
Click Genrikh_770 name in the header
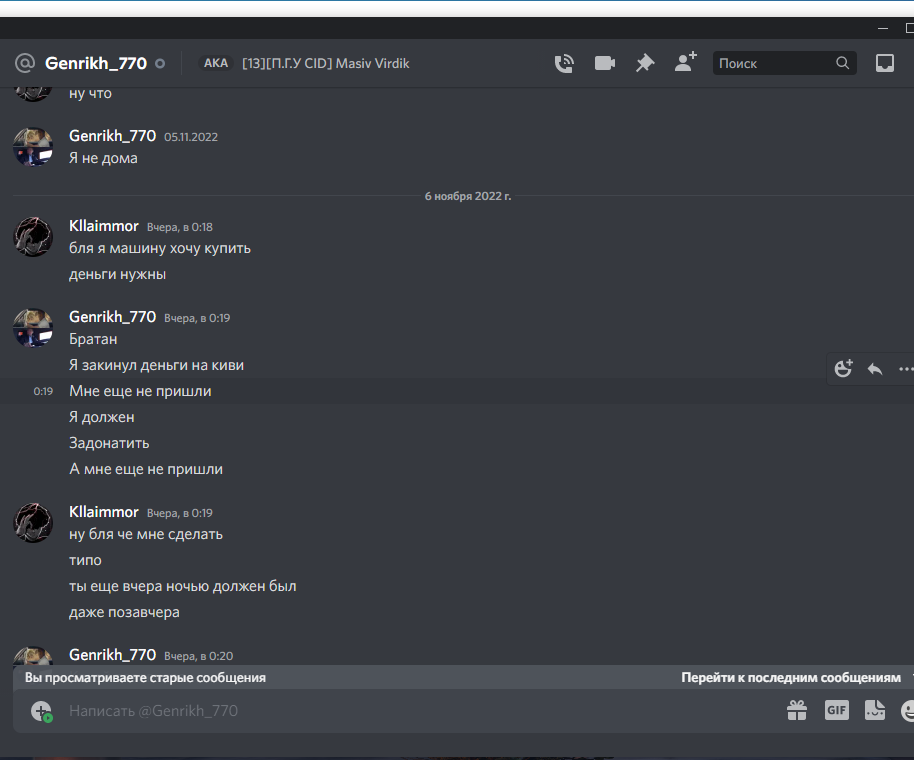click(x=96, y=63)
